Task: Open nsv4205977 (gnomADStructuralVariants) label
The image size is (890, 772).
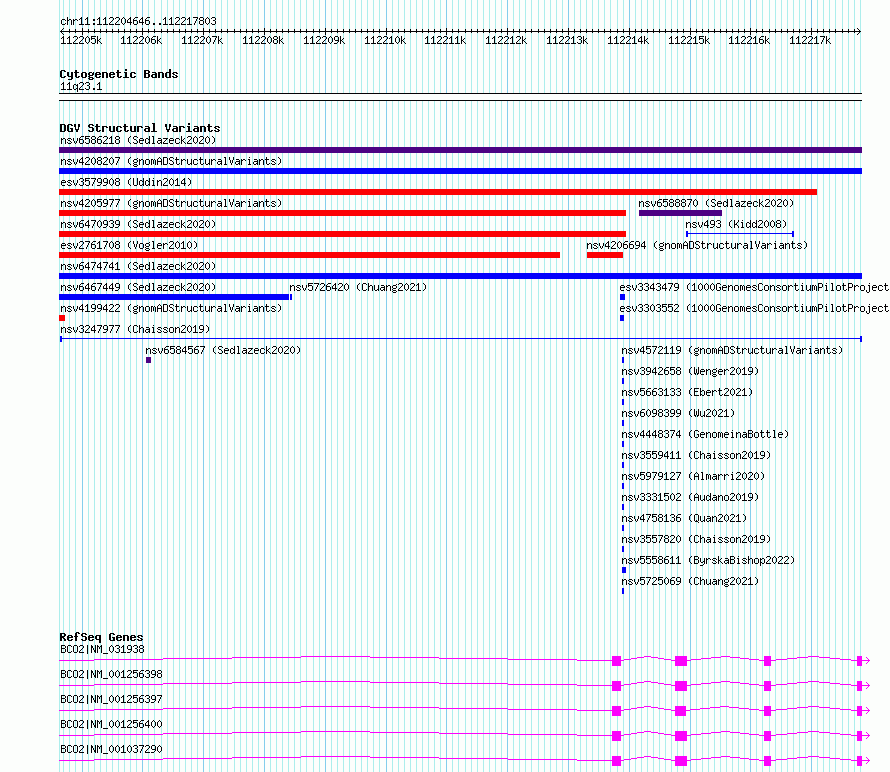Action: pyautogui.click(x=171, y=203)
